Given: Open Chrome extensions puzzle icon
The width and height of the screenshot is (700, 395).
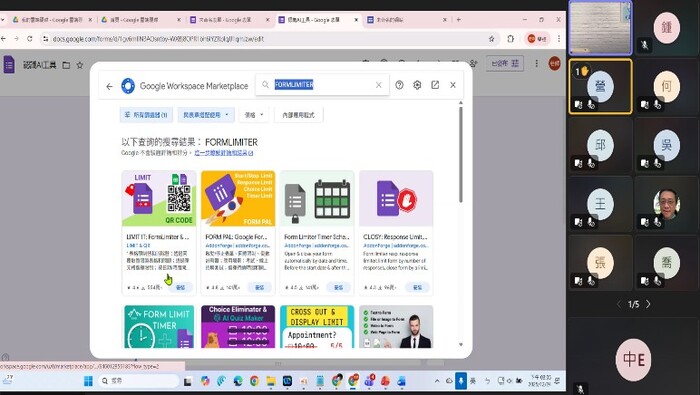Looking at the screenshot, I should click(511, 39).
